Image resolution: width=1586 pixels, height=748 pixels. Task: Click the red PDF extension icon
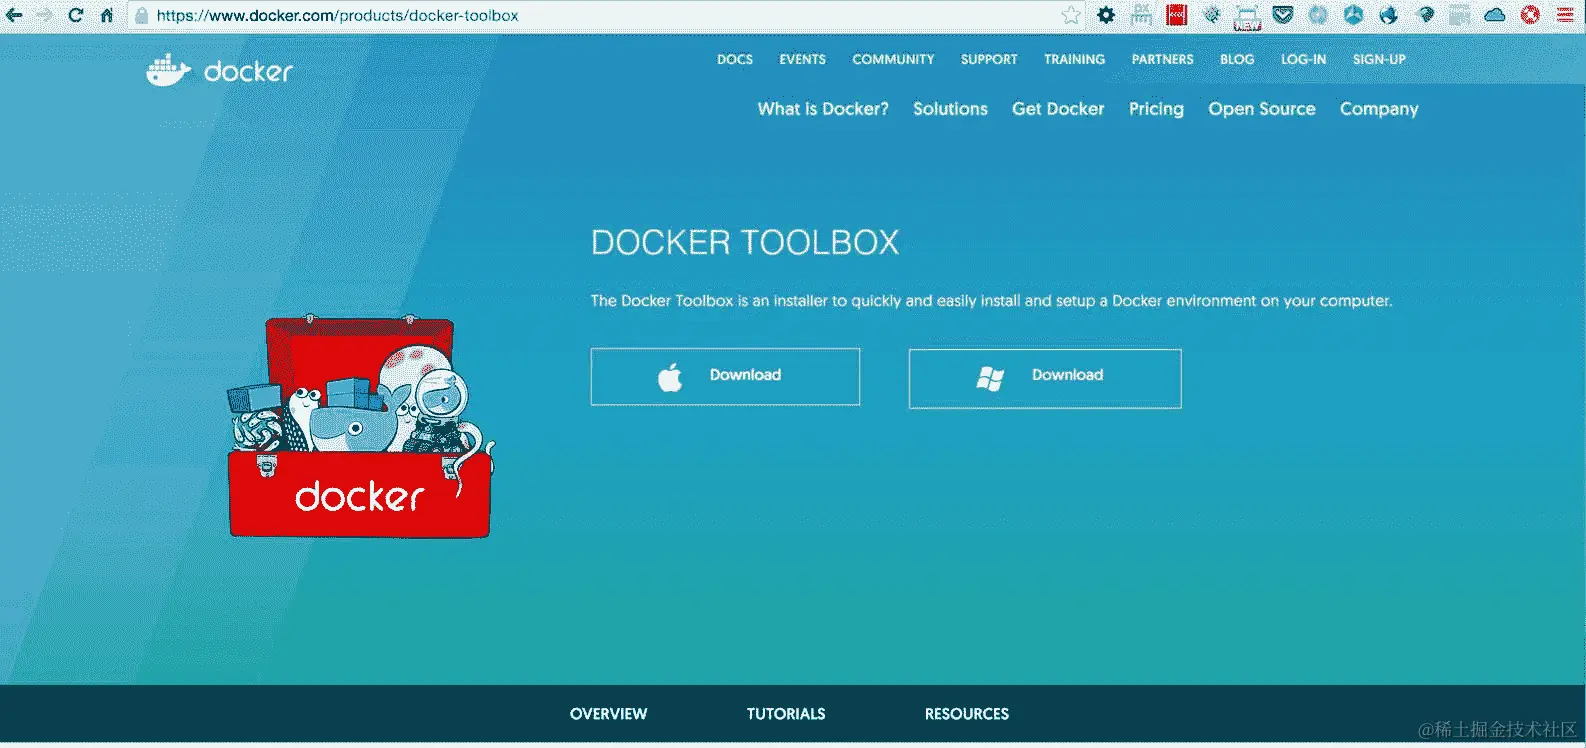click(1177, 15)
